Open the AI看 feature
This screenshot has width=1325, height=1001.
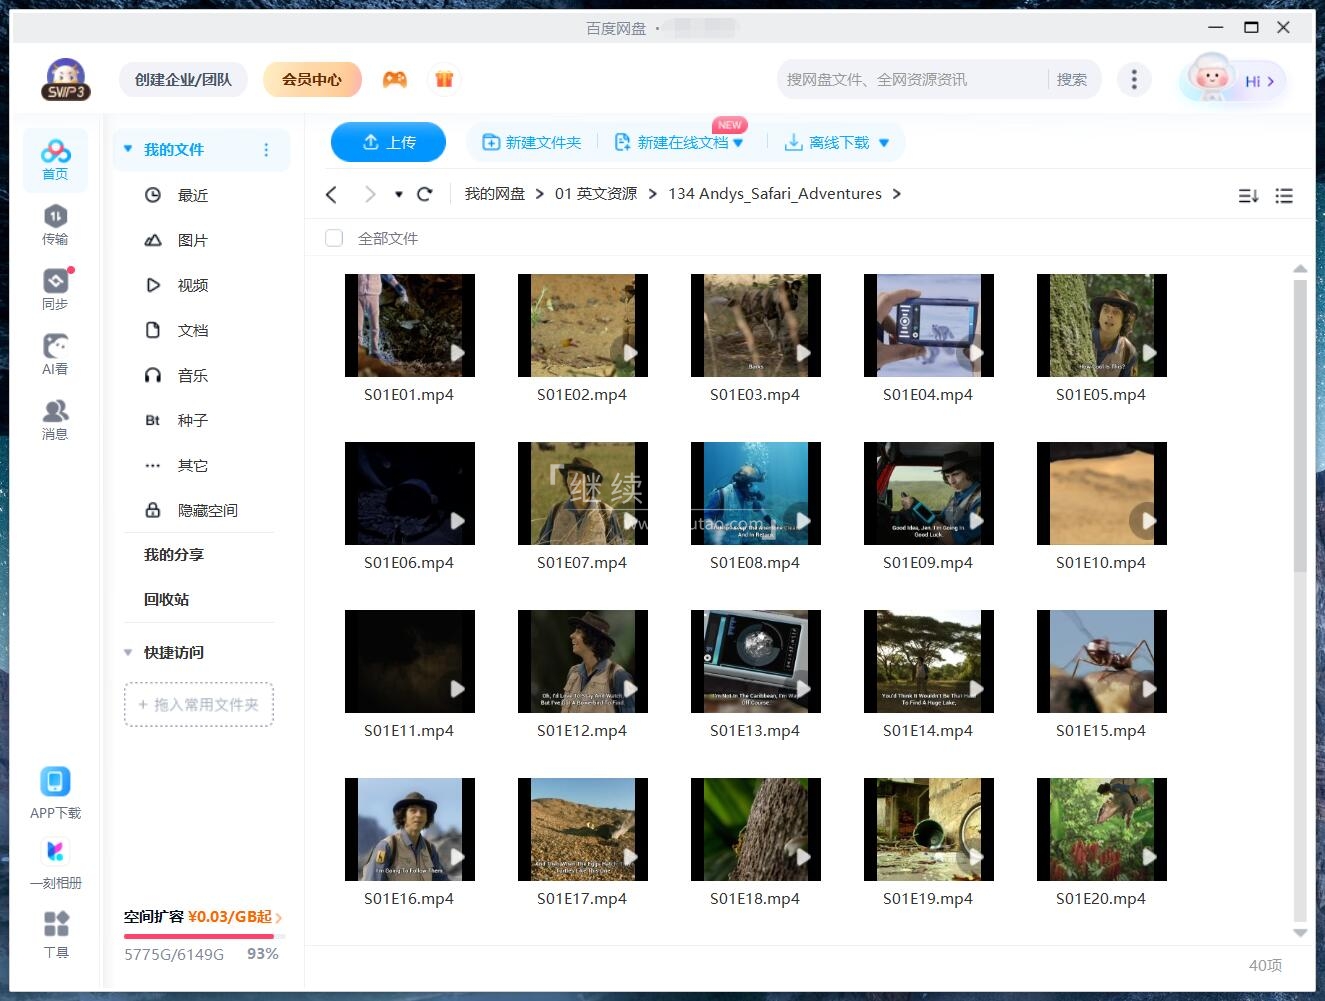pos(55,352)
